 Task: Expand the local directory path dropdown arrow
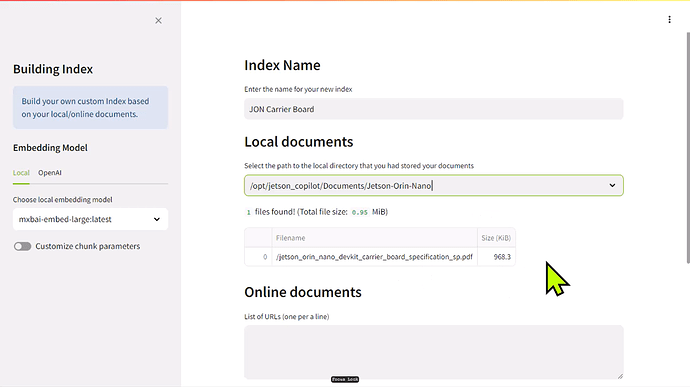click(x=612, y=185)
